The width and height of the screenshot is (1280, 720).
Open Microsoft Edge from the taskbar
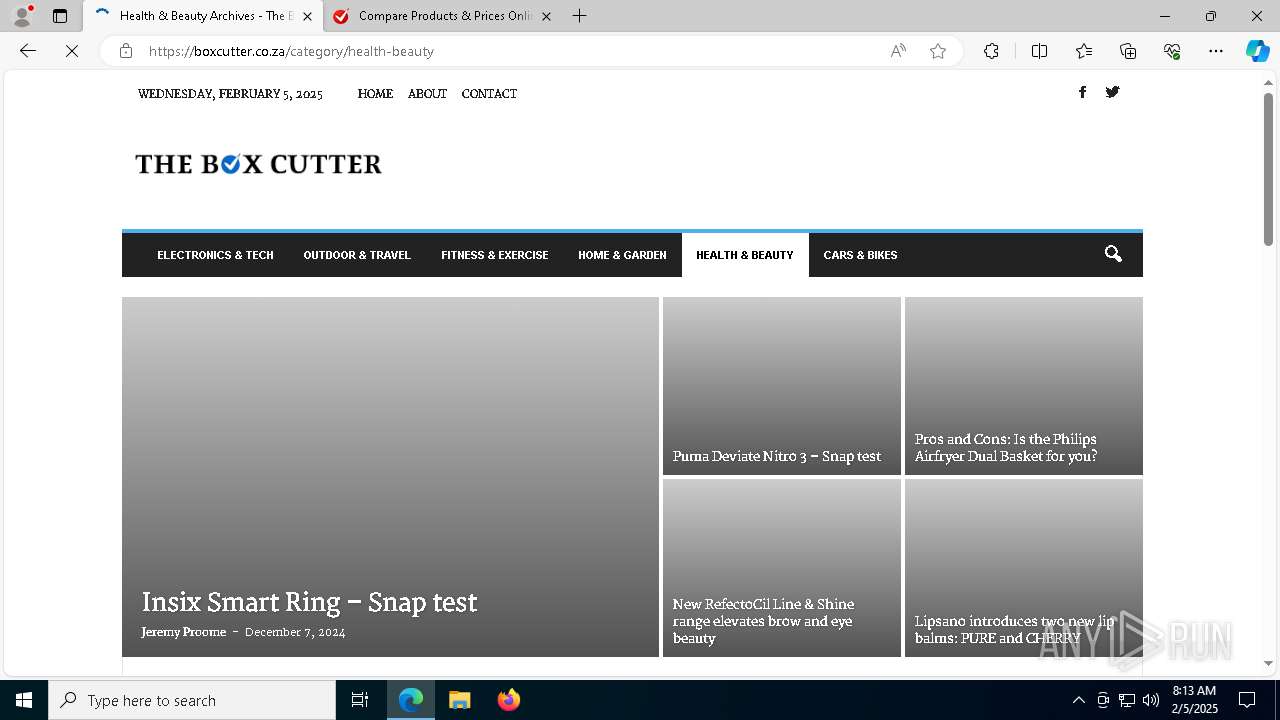click(x=411, y=700)
